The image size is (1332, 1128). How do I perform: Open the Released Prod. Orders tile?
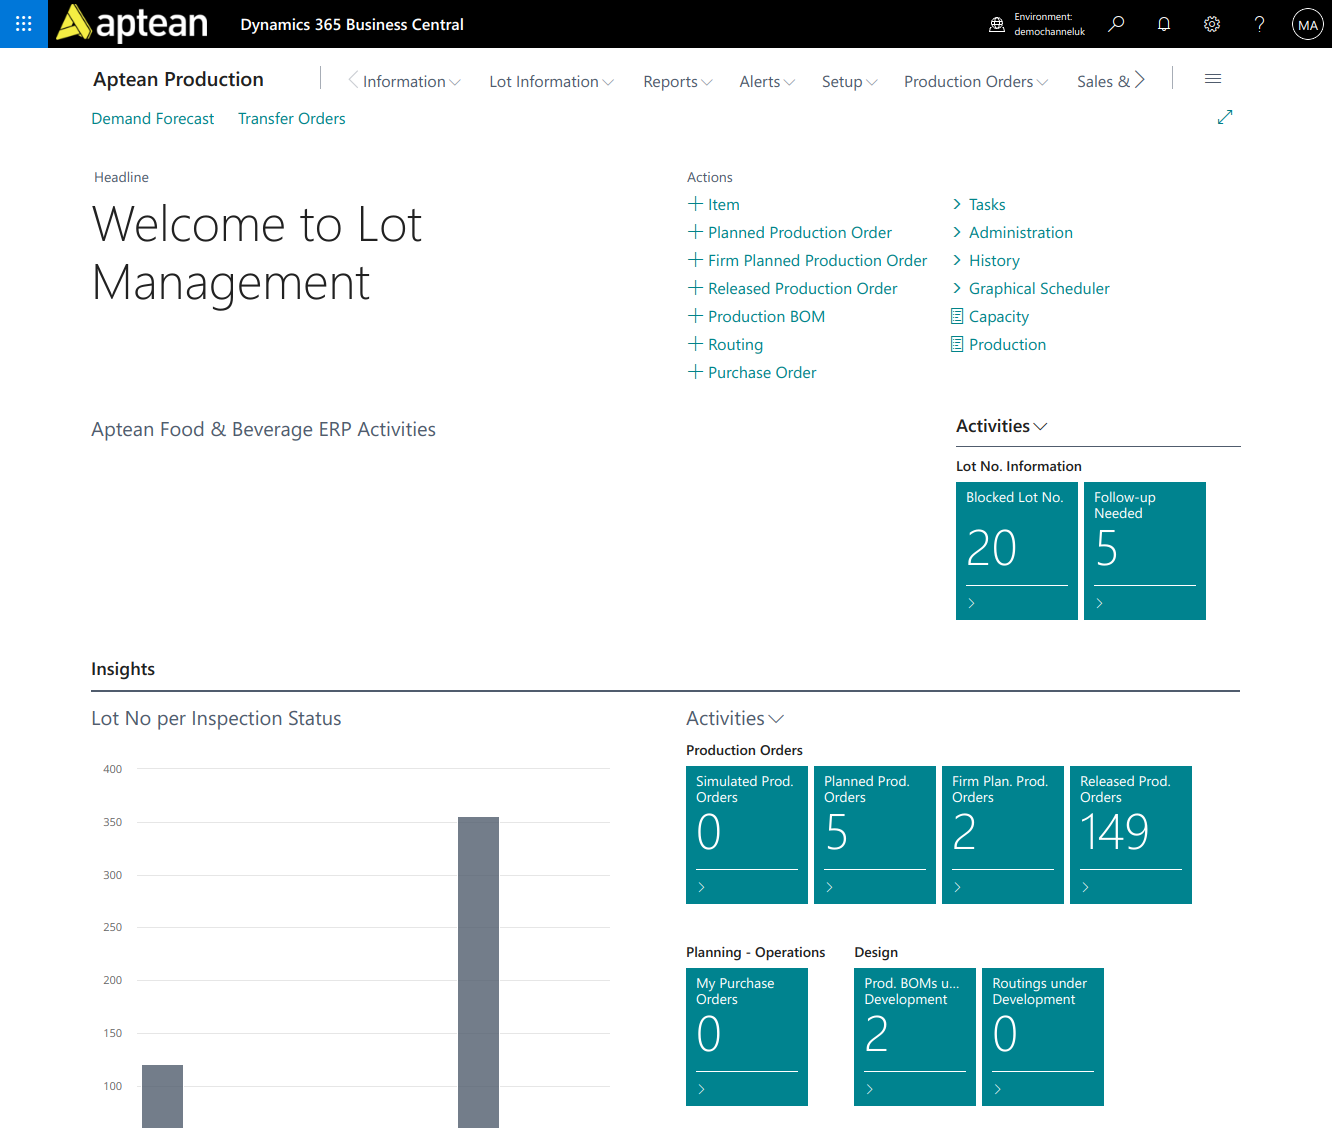click(x=1131, y=835)
